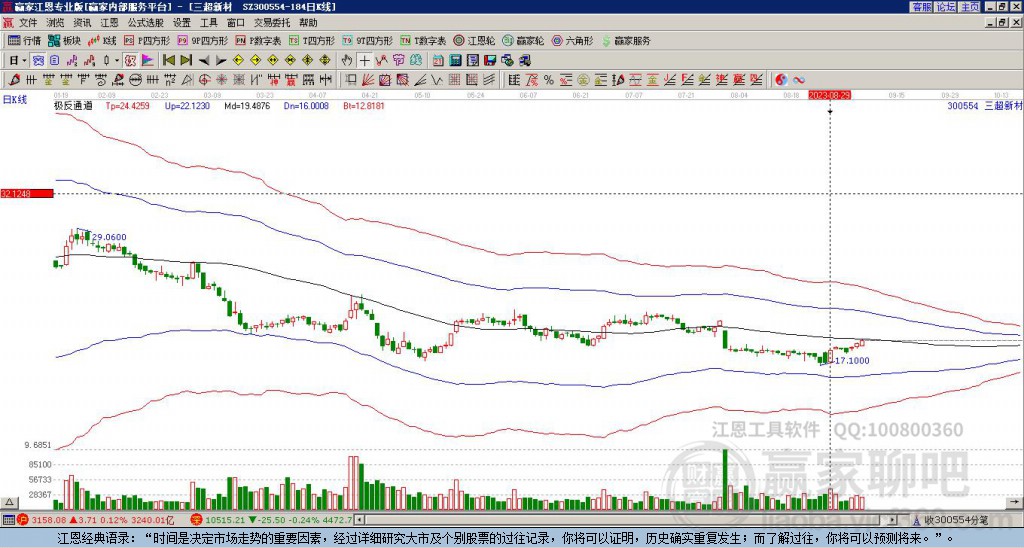Jump to first bar using skip-start arrow
Image resolution: width=1024 pixels, height=548 pixels.
168,61
